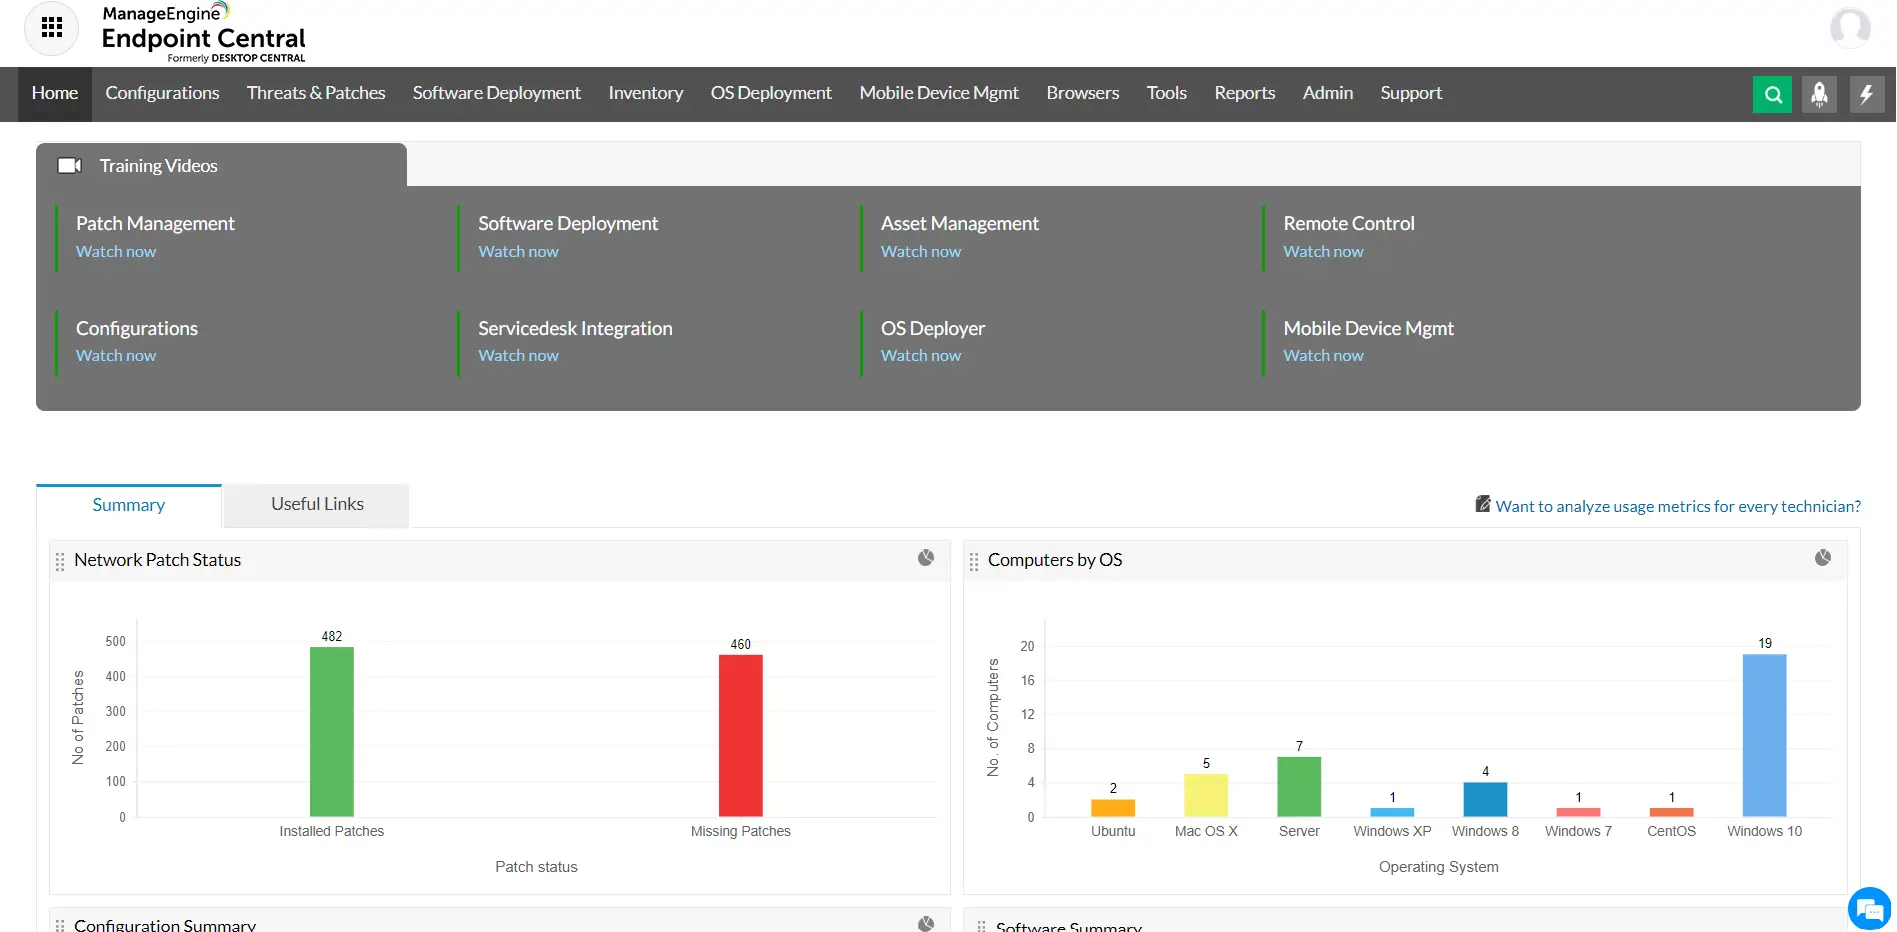Open the Mobile Device Mgmt menu
The height and width of the screenshot is (932, 1897).
pyautogui.click(x=938, y=93)
